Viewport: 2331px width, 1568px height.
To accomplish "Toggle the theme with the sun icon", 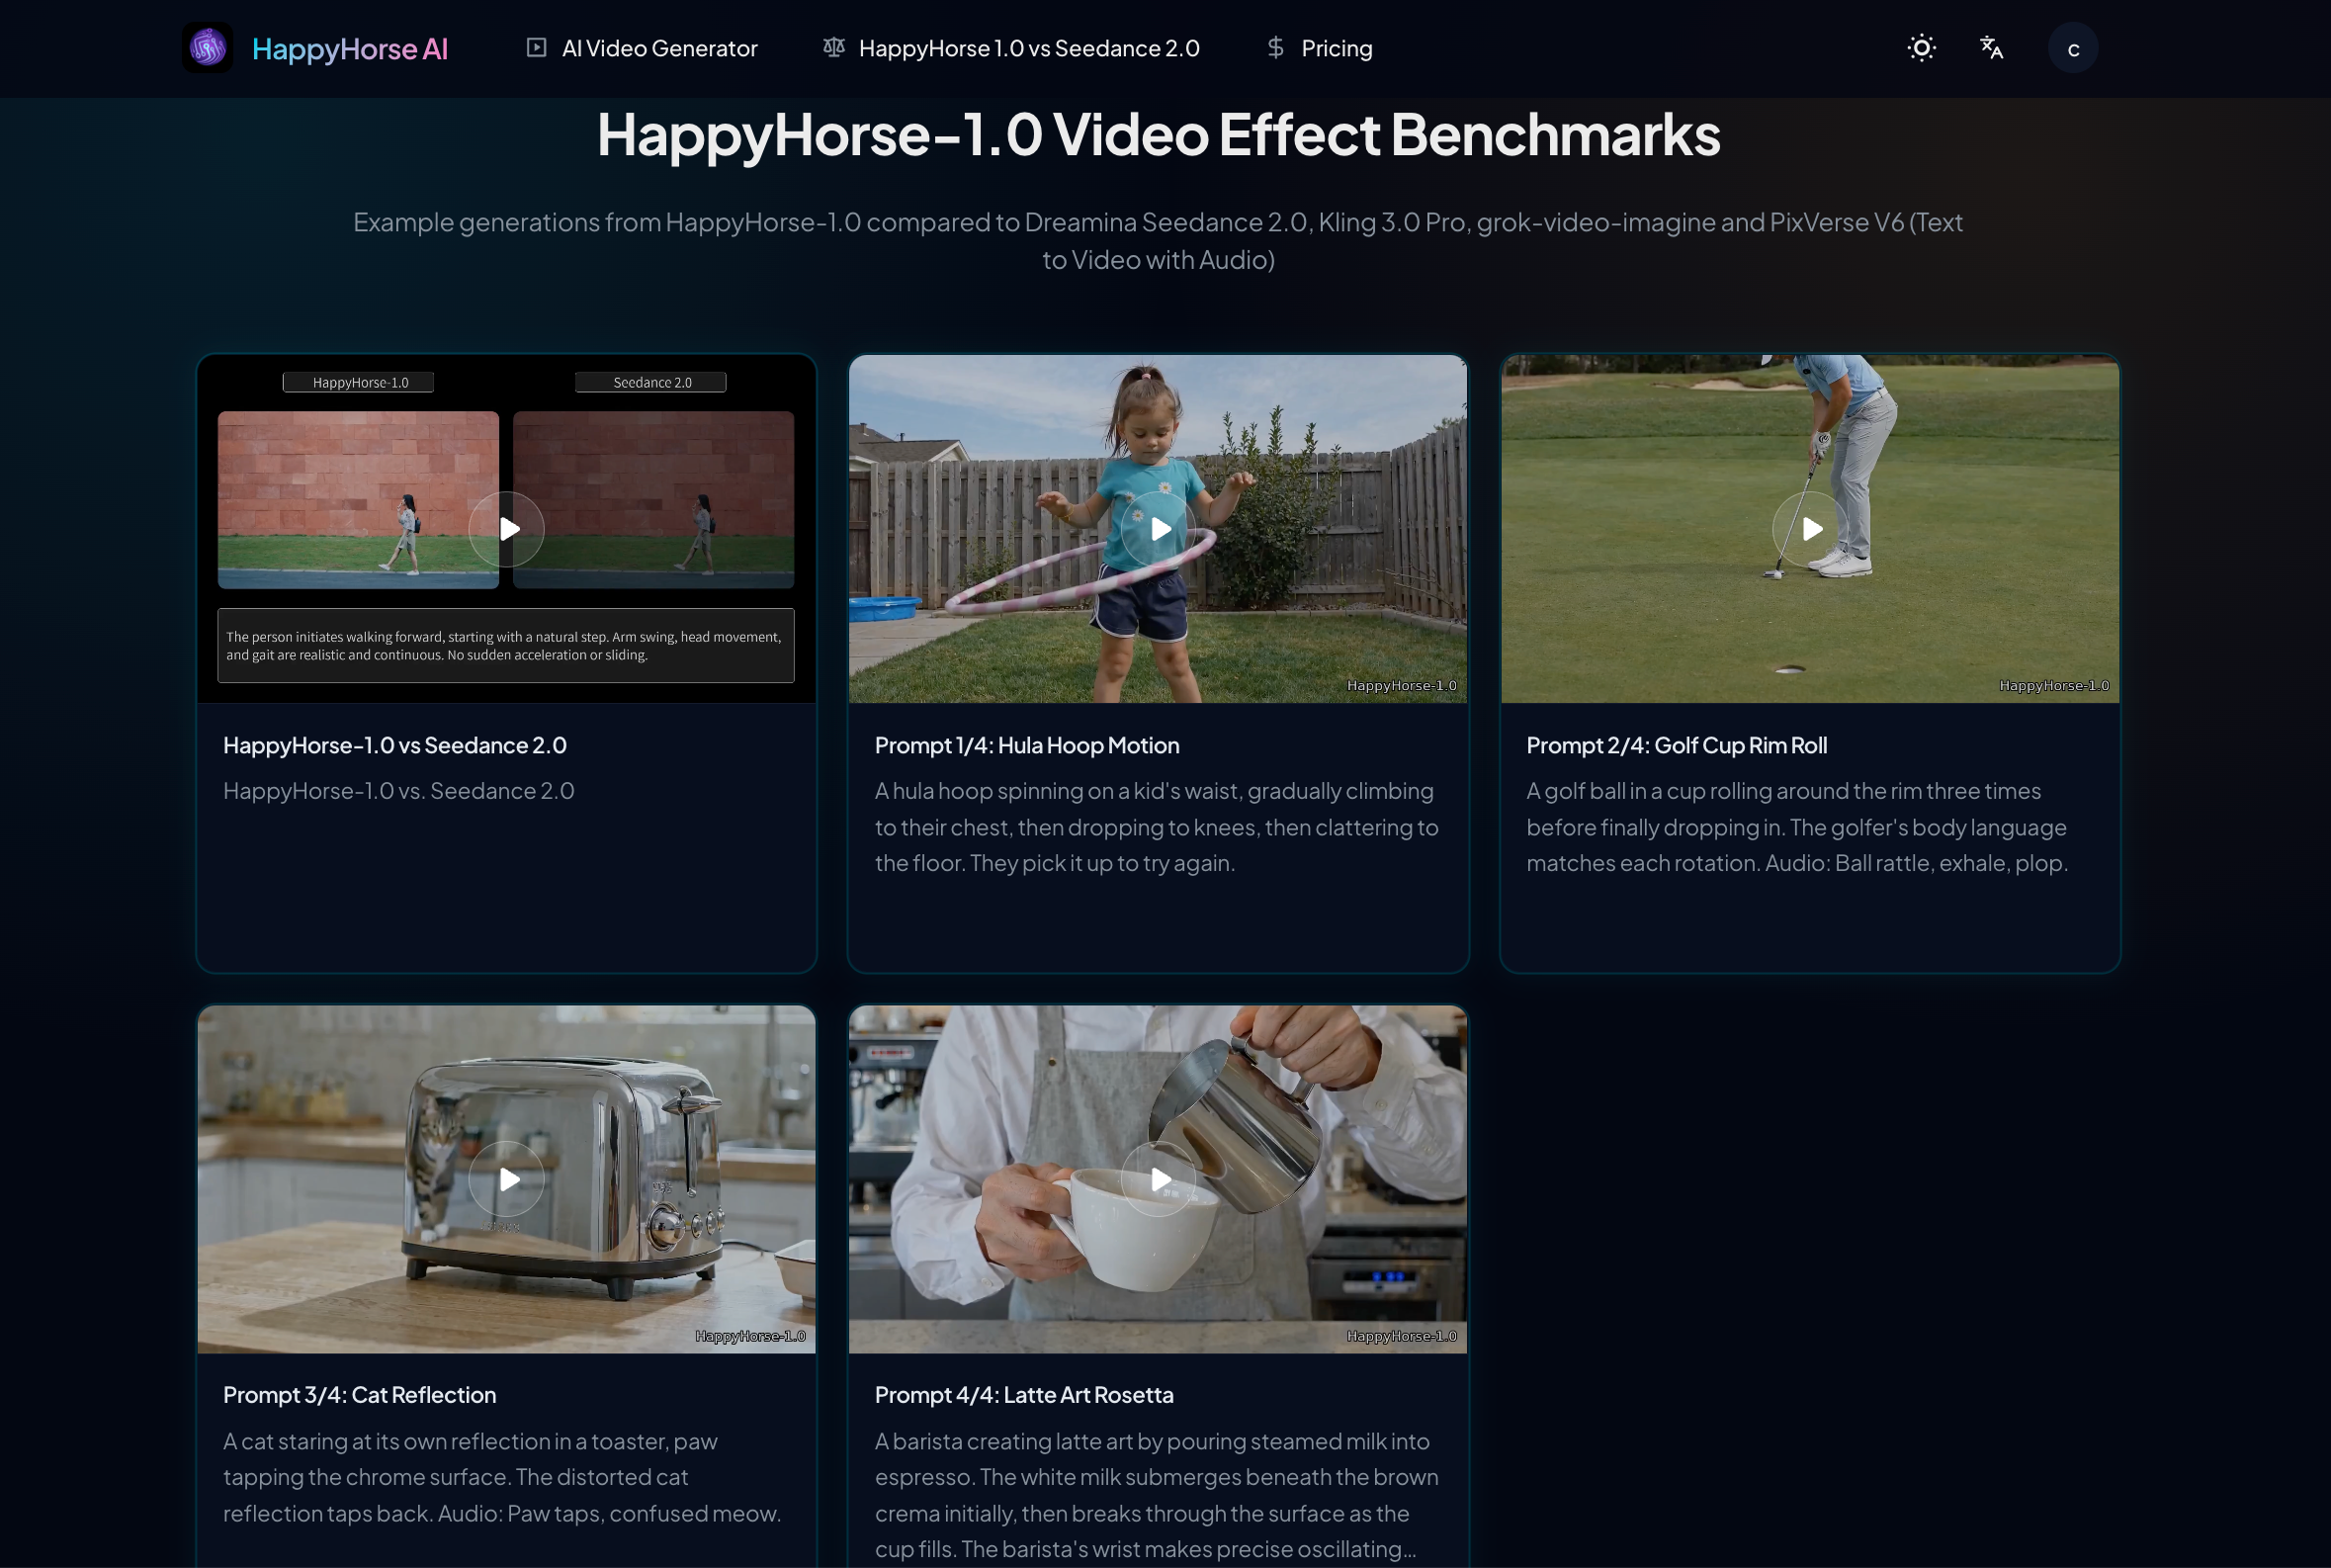I will (x=1921, y=47).
